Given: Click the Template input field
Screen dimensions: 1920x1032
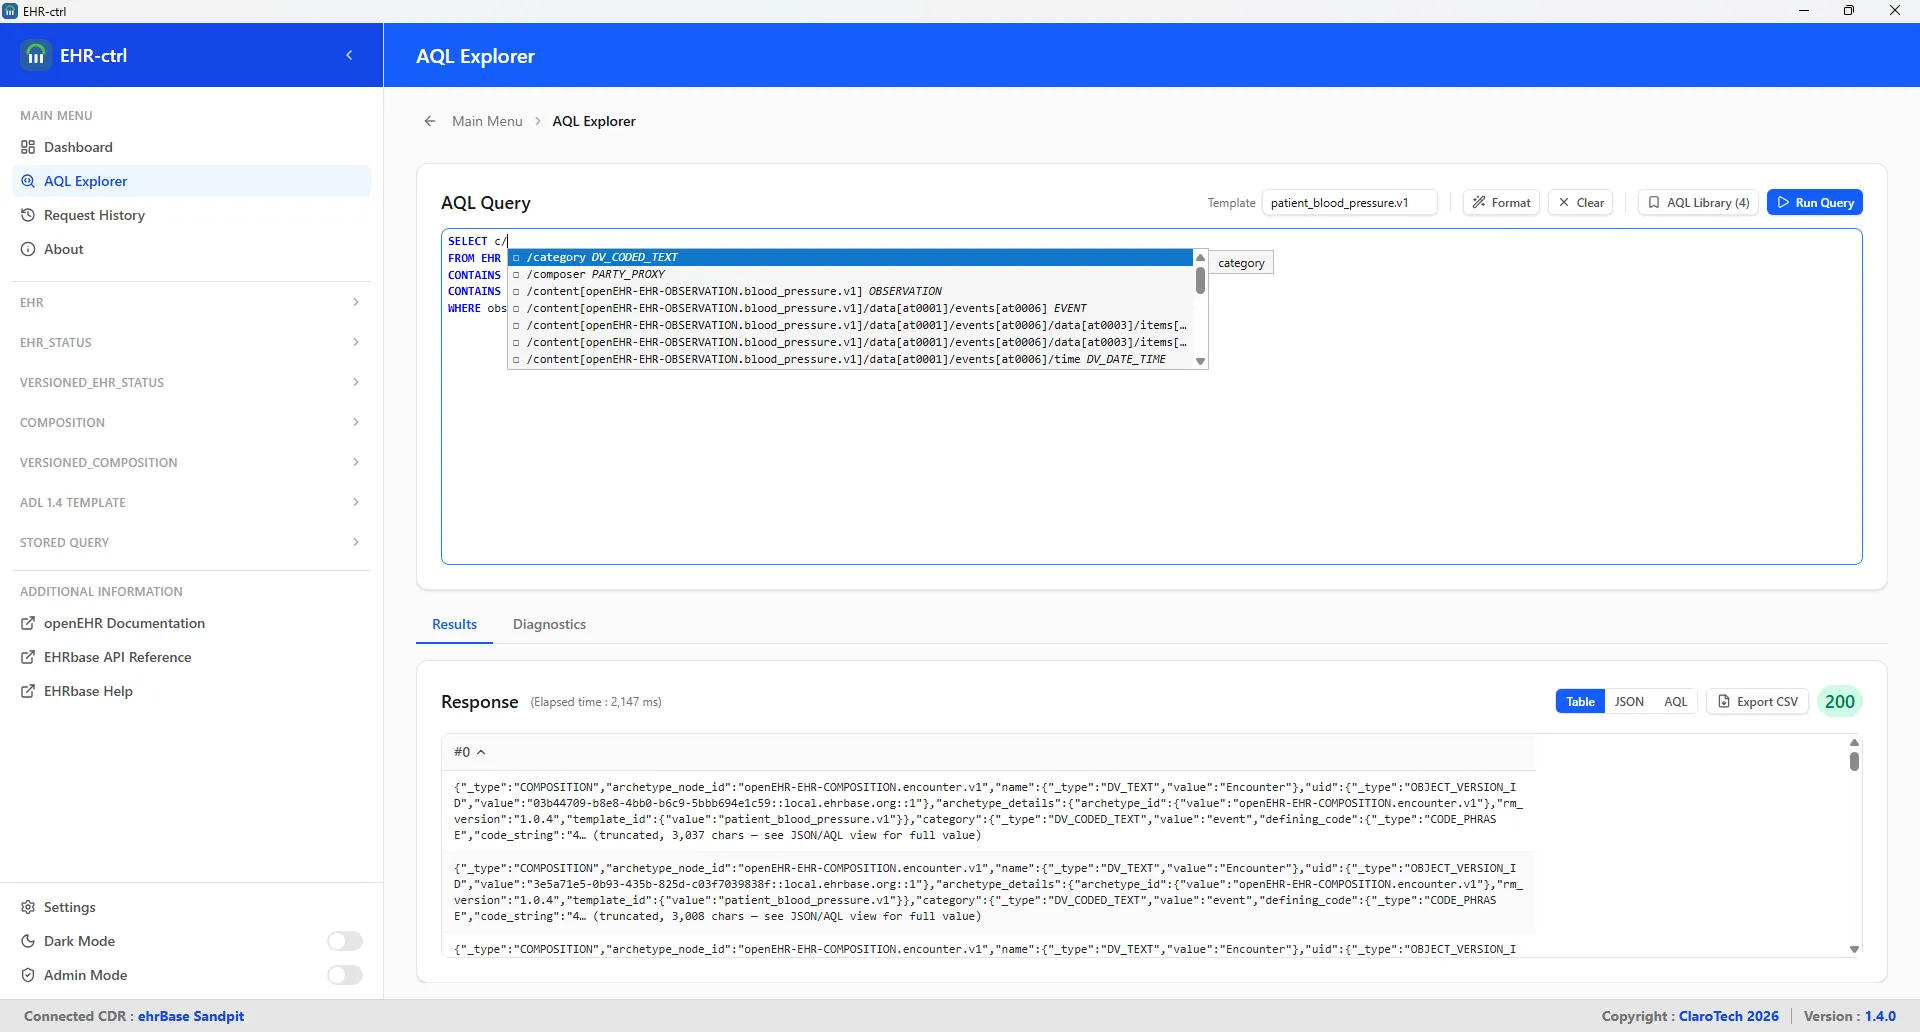Looking at the screenshot, I should pos(1350,202).
